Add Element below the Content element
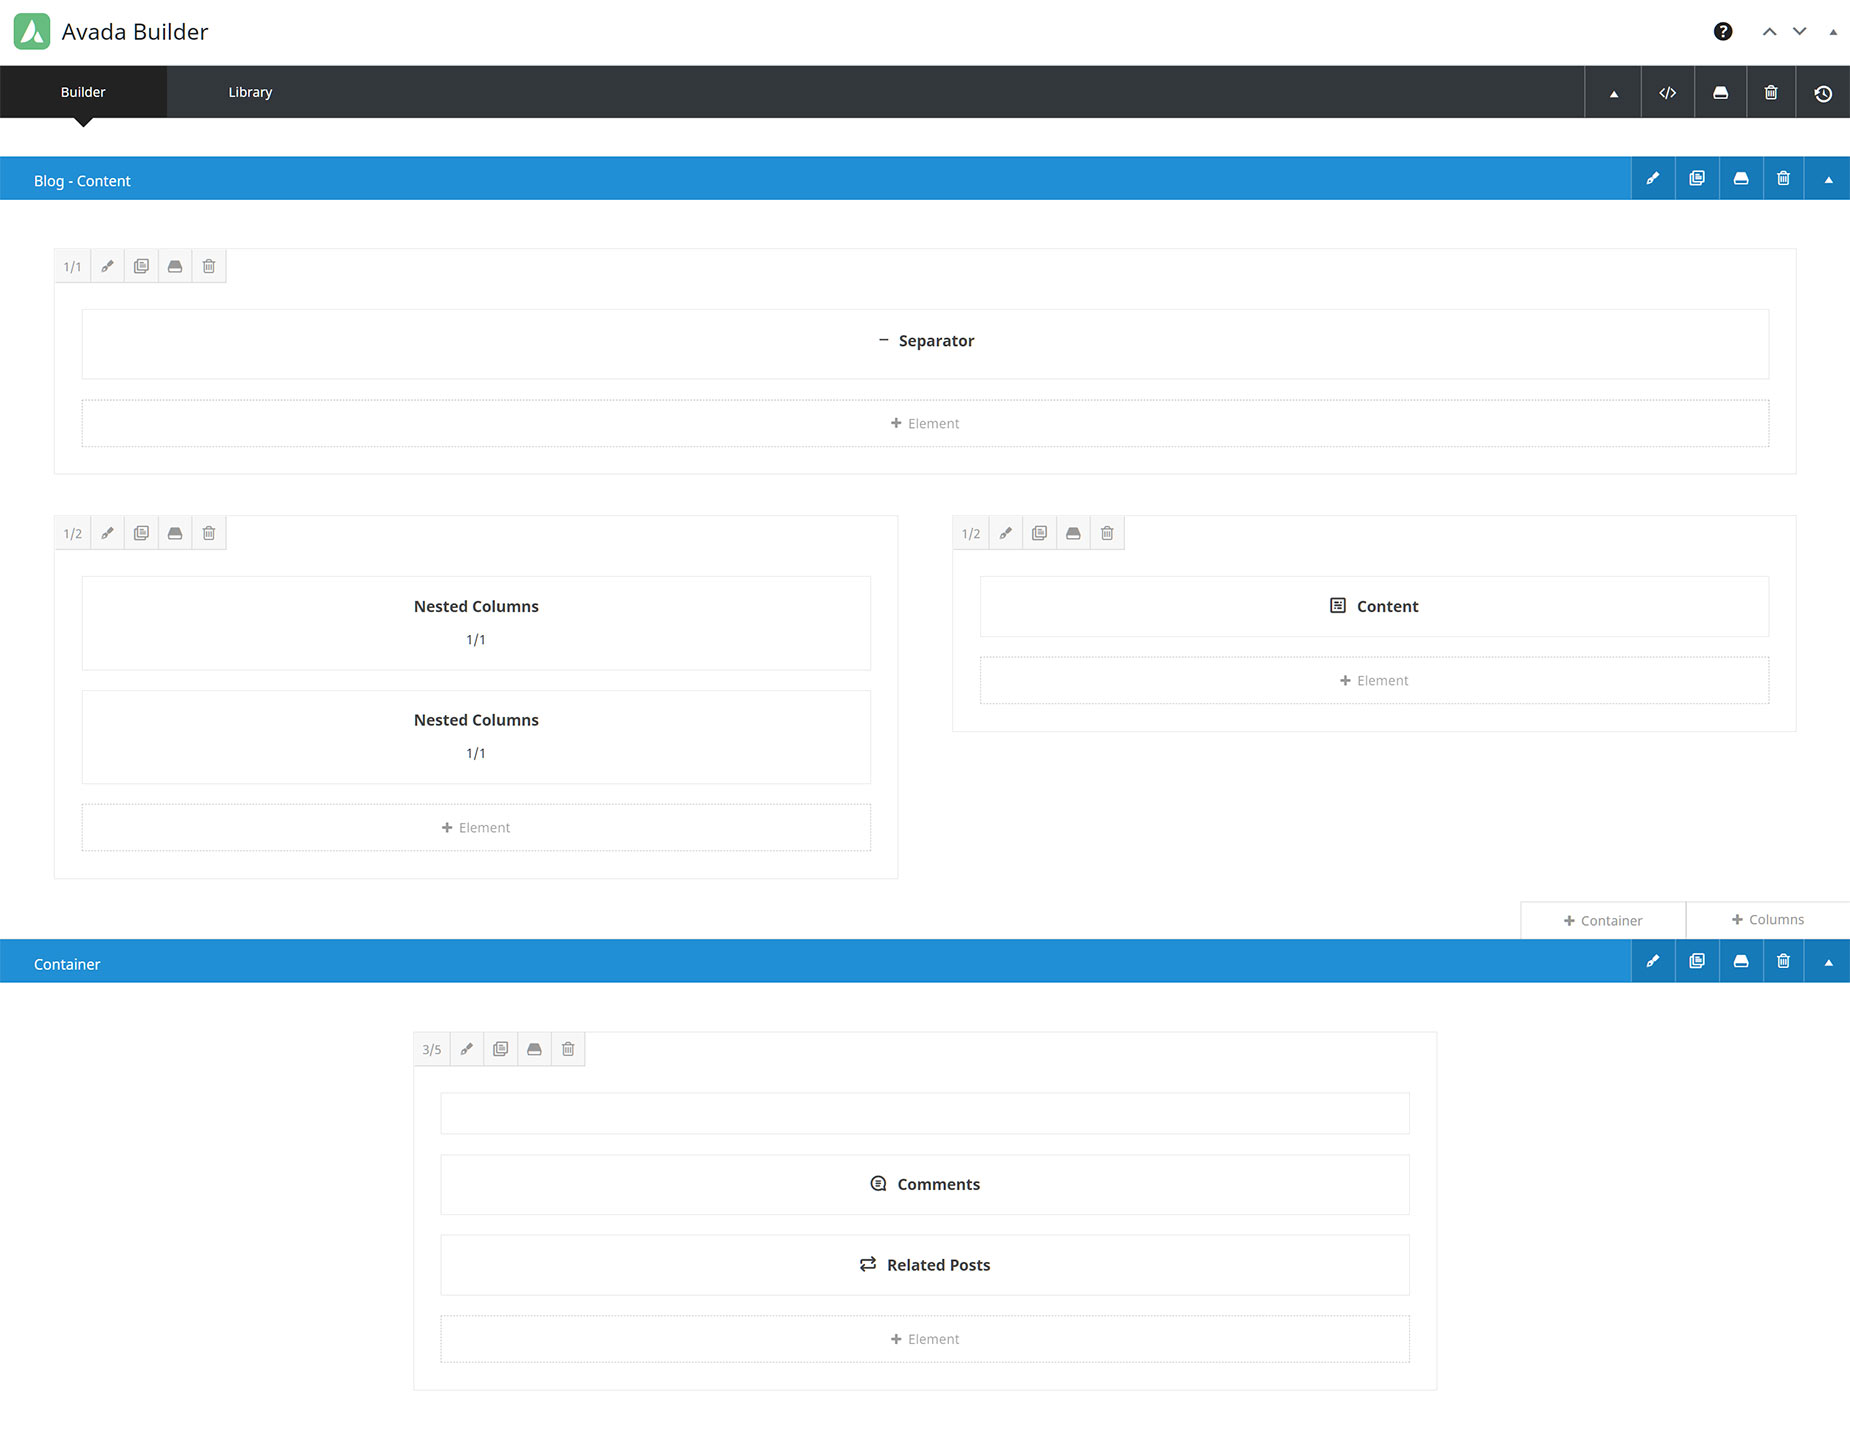This screenshot has height=1447, width=1850. click(1374, 680)
